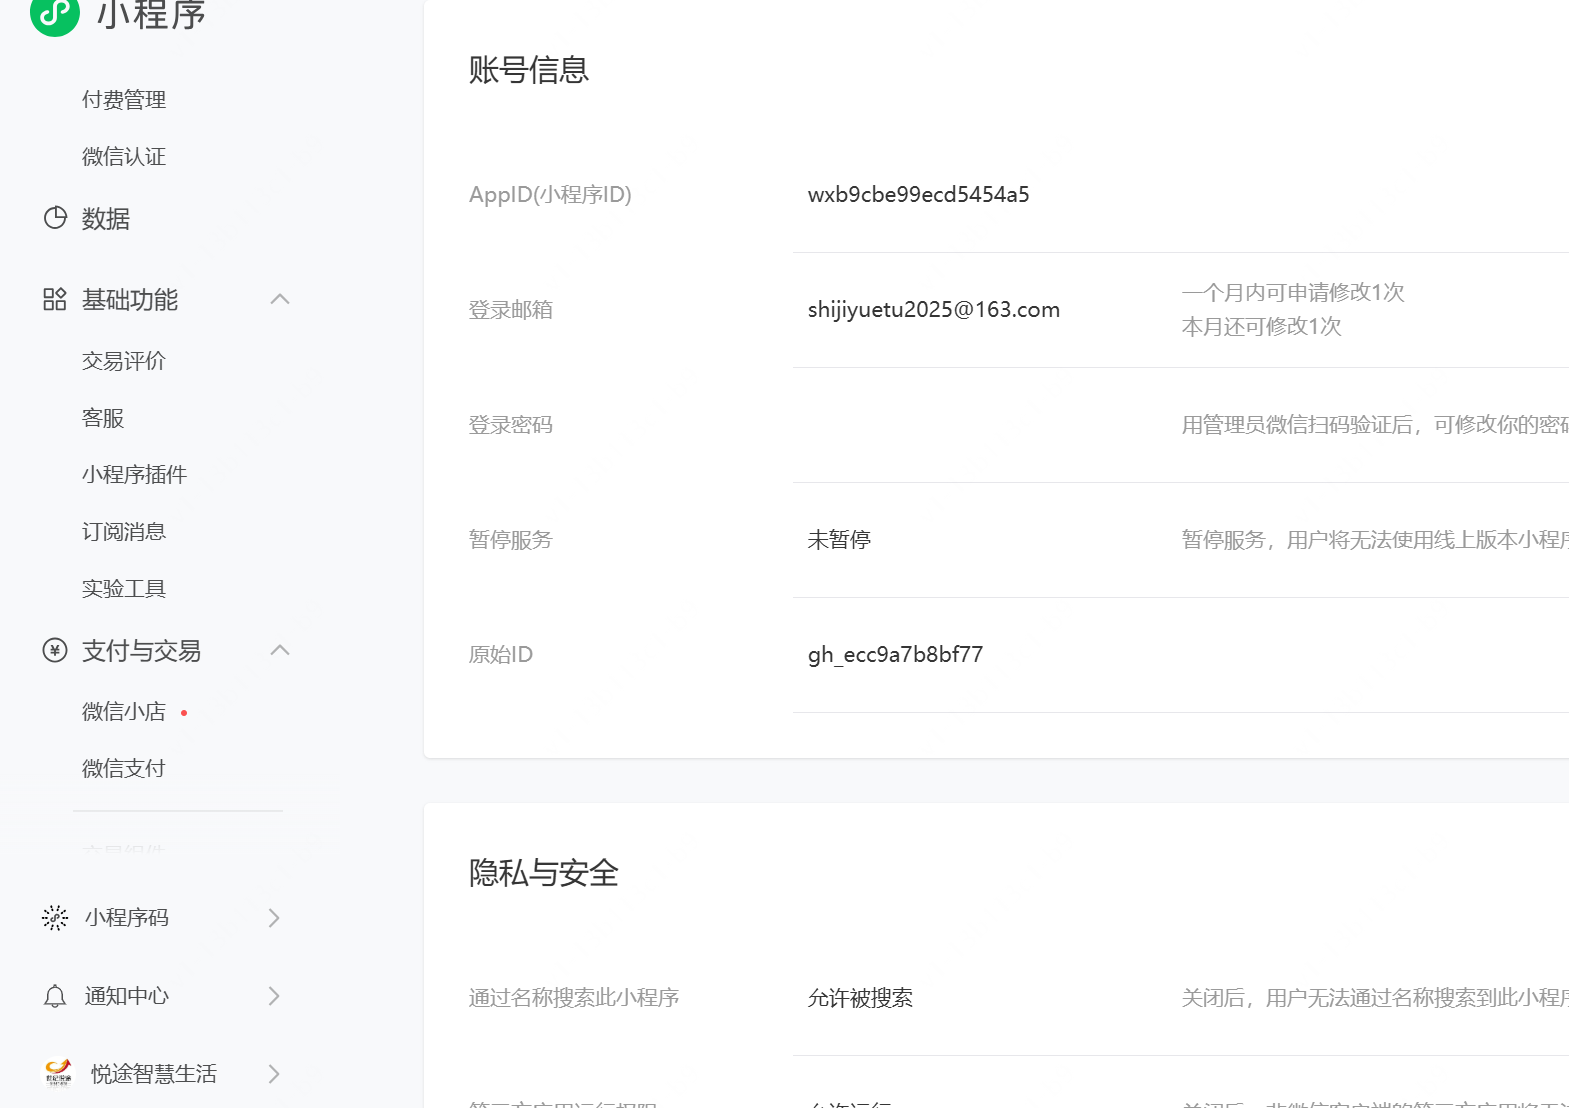Click the 通过名称搜索此小程序 label

pyautogui.click(x=574, y=998)
